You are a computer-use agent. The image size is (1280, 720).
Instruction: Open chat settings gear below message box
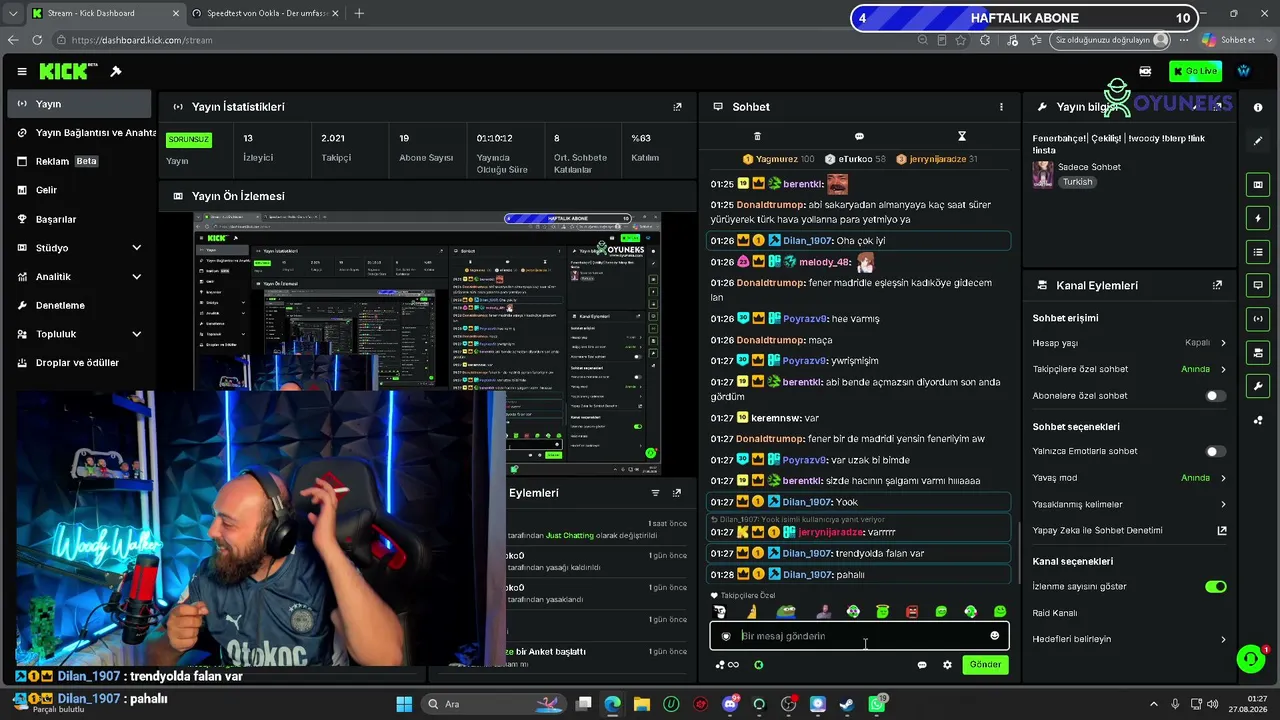click(947, 665)
